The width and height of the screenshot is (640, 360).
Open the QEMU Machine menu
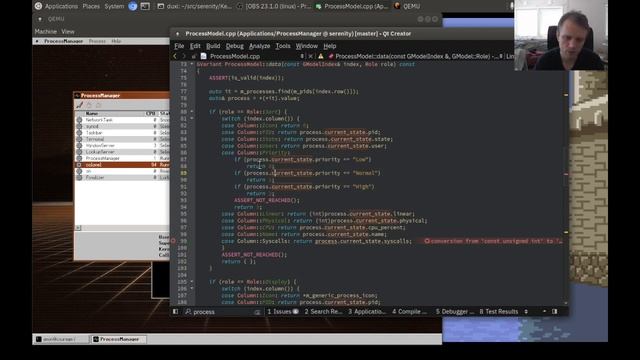[46, 31]
